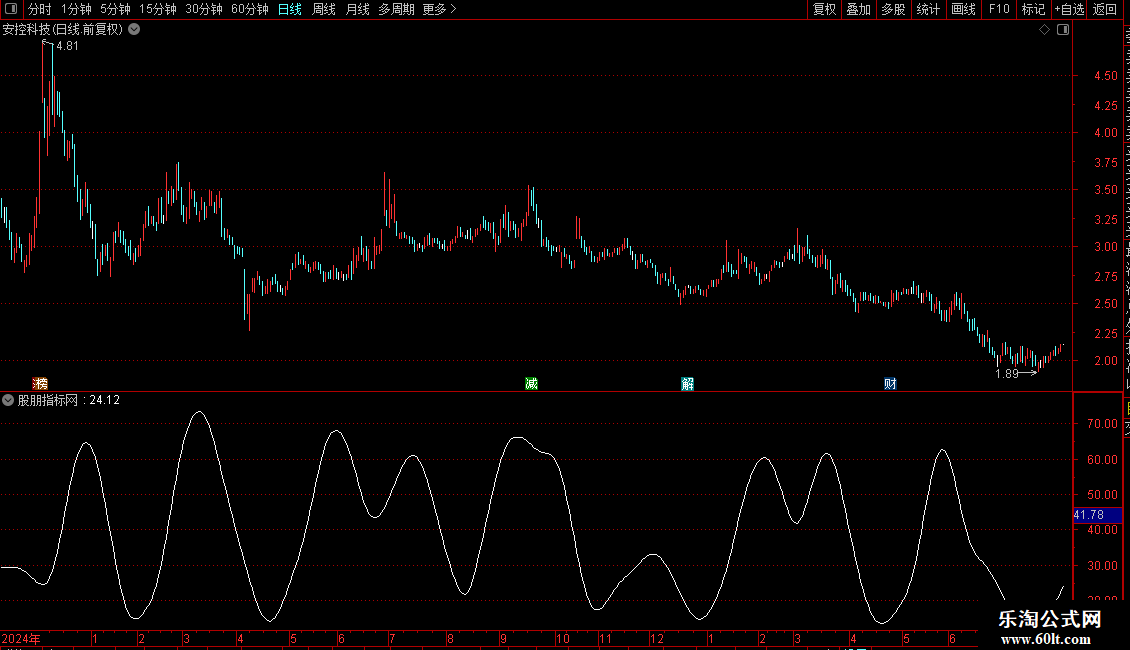Viewport: 1130px width, 650px height.
Task: Open the 多周期 multi-period view
Action: pos(396,9)
